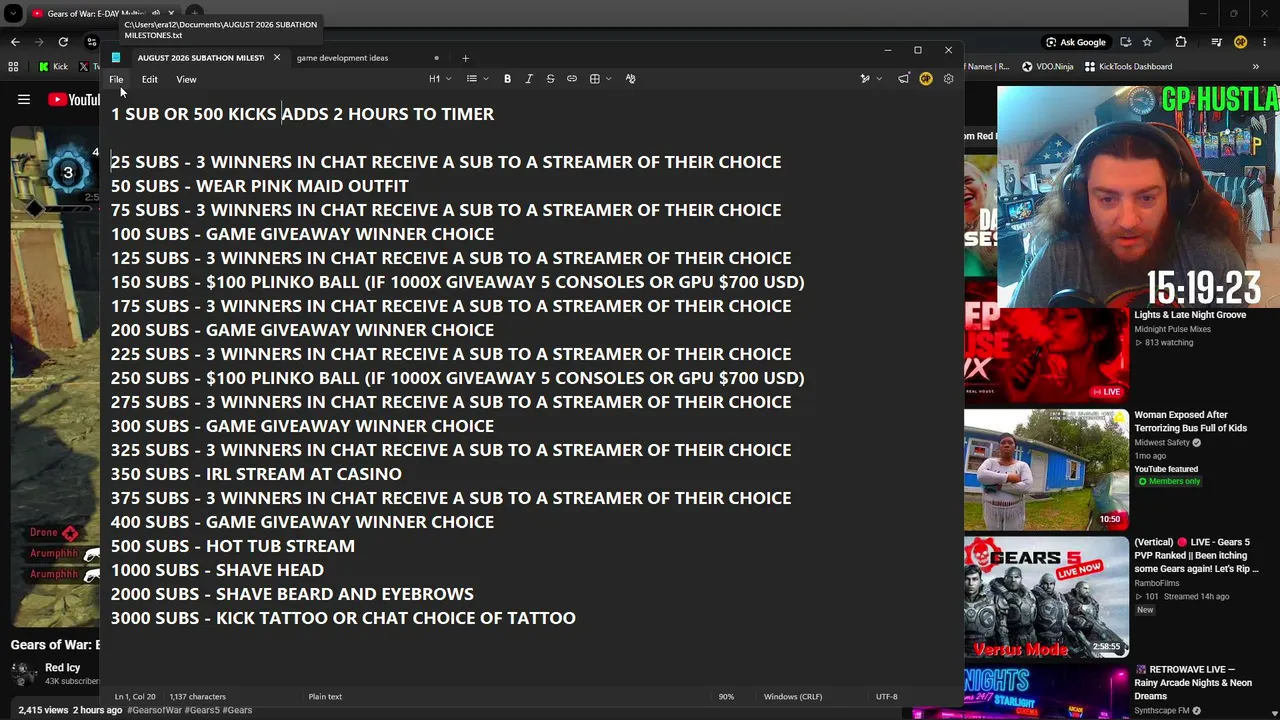
Task: Click the Ln 1, Col 20 status indicator
Action: pos(135,696)
